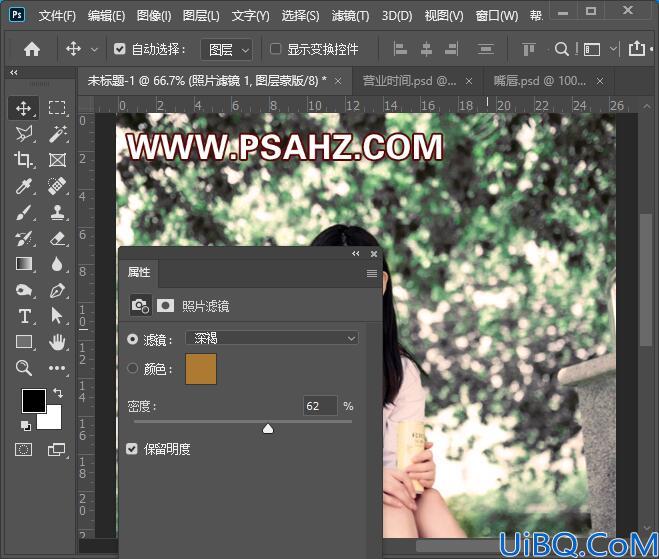The width and height of the screenshot is (659, 559).
Task: Collapse the toolbox with double arrows
Action: (x=14, y=72)
